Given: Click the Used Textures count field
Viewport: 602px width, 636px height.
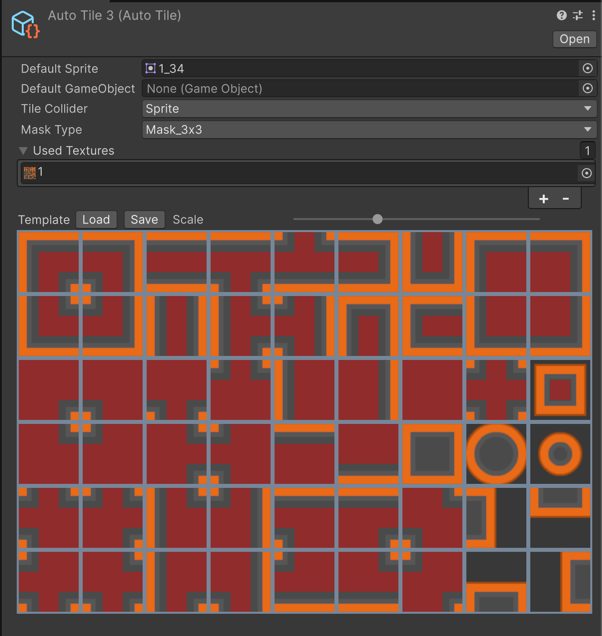Looking at the screenshot, I should coord(587,151).
